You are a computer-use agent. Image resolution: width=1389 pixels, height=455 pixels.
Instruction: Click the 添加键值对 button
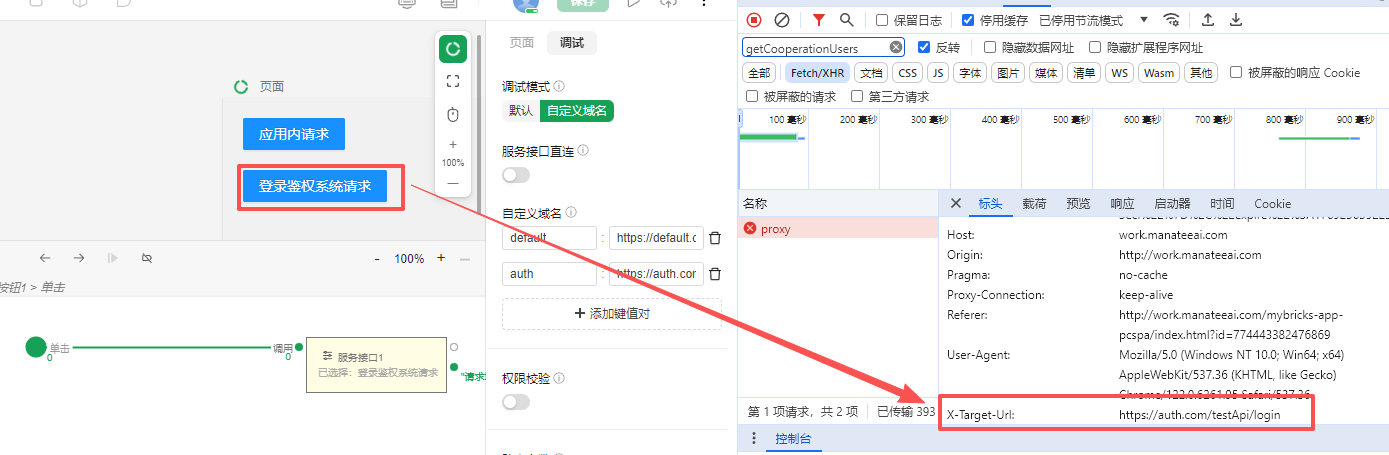tap(611, 313)
